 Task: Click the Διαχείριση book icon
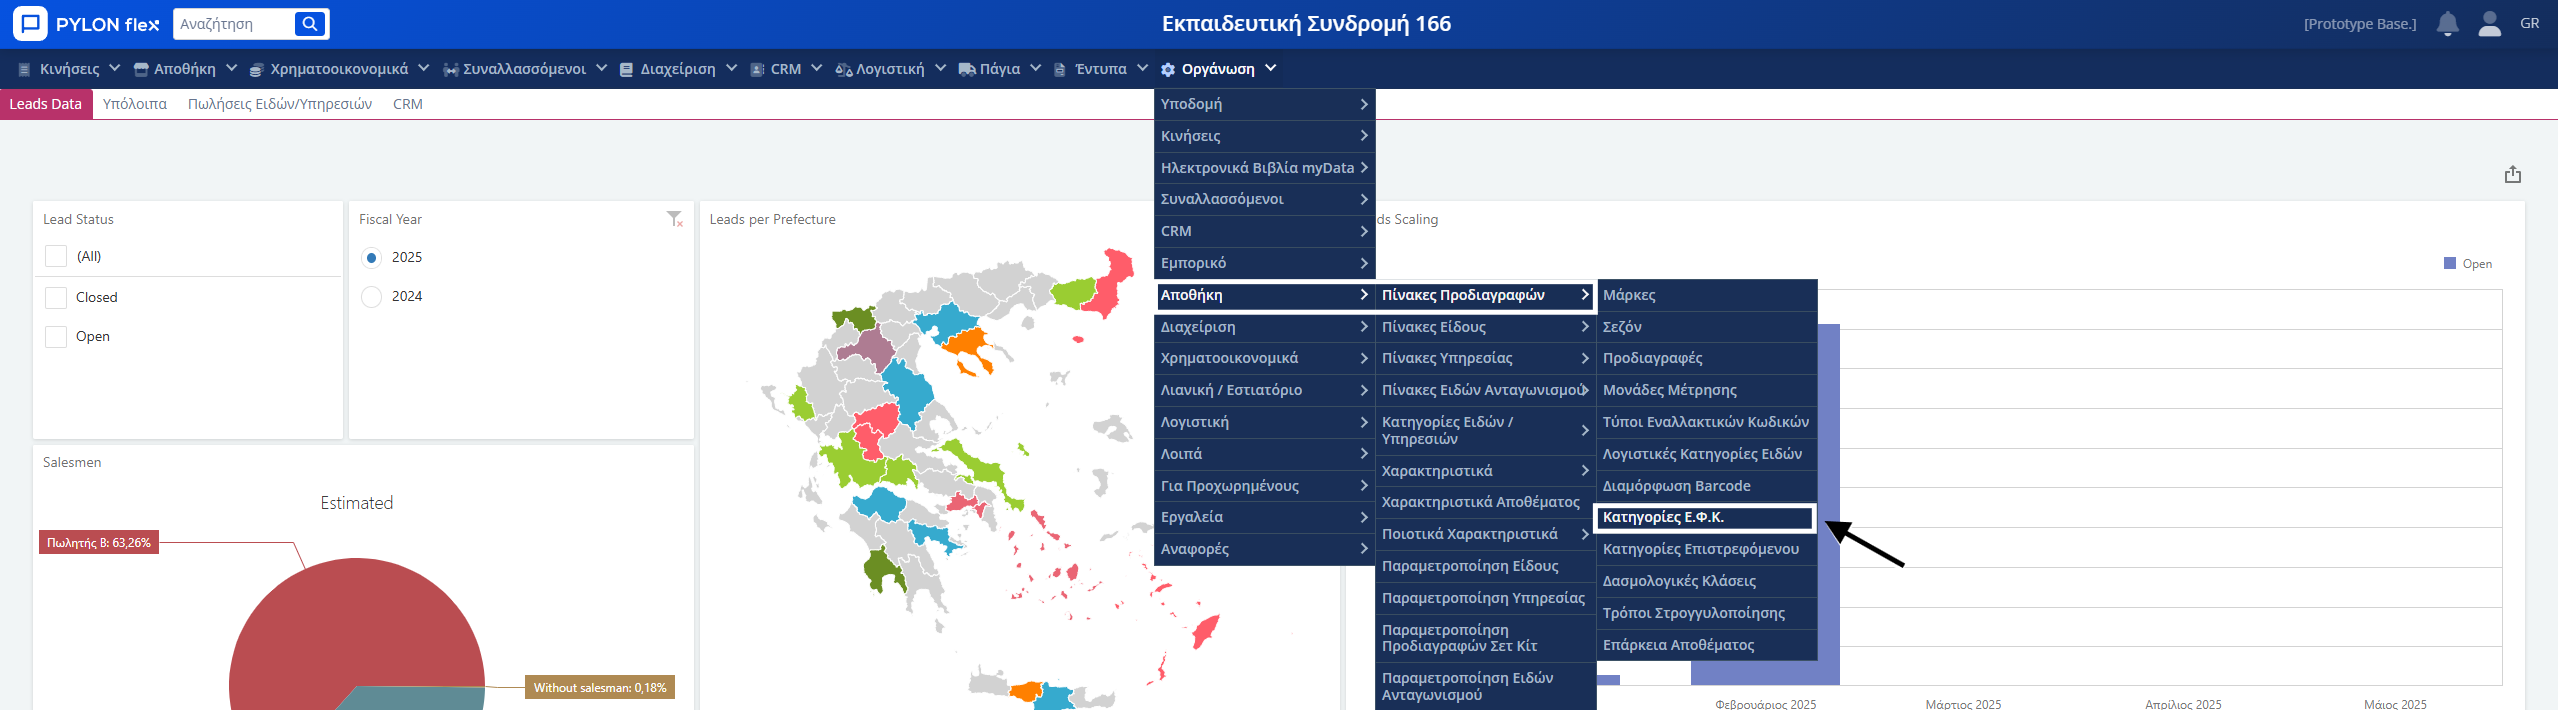tap(626, 69)
